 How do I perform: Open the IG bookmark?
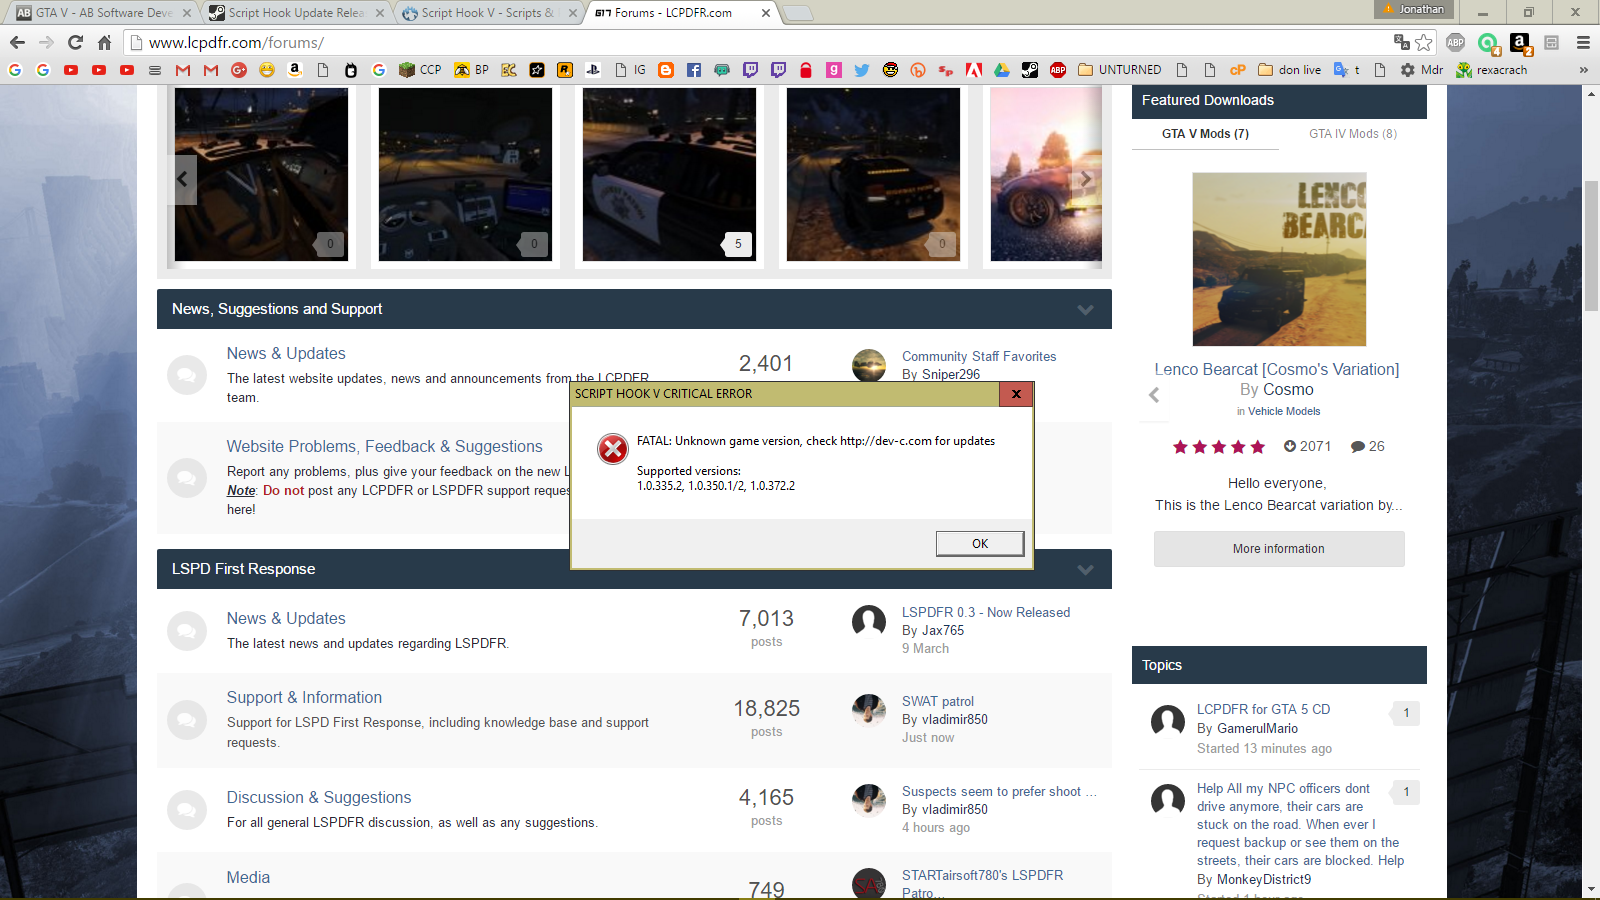point(630,70)
